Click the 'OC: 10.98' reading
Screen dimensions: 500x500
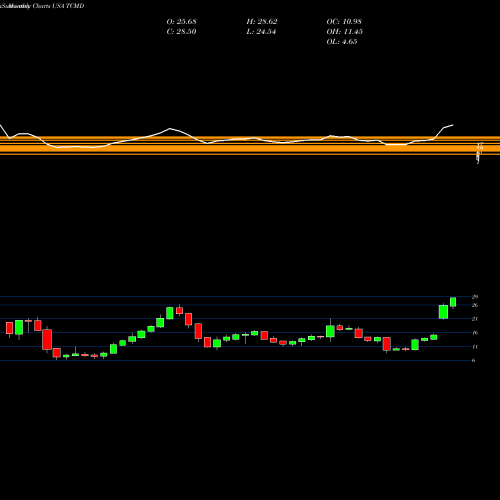coord(344,22)
